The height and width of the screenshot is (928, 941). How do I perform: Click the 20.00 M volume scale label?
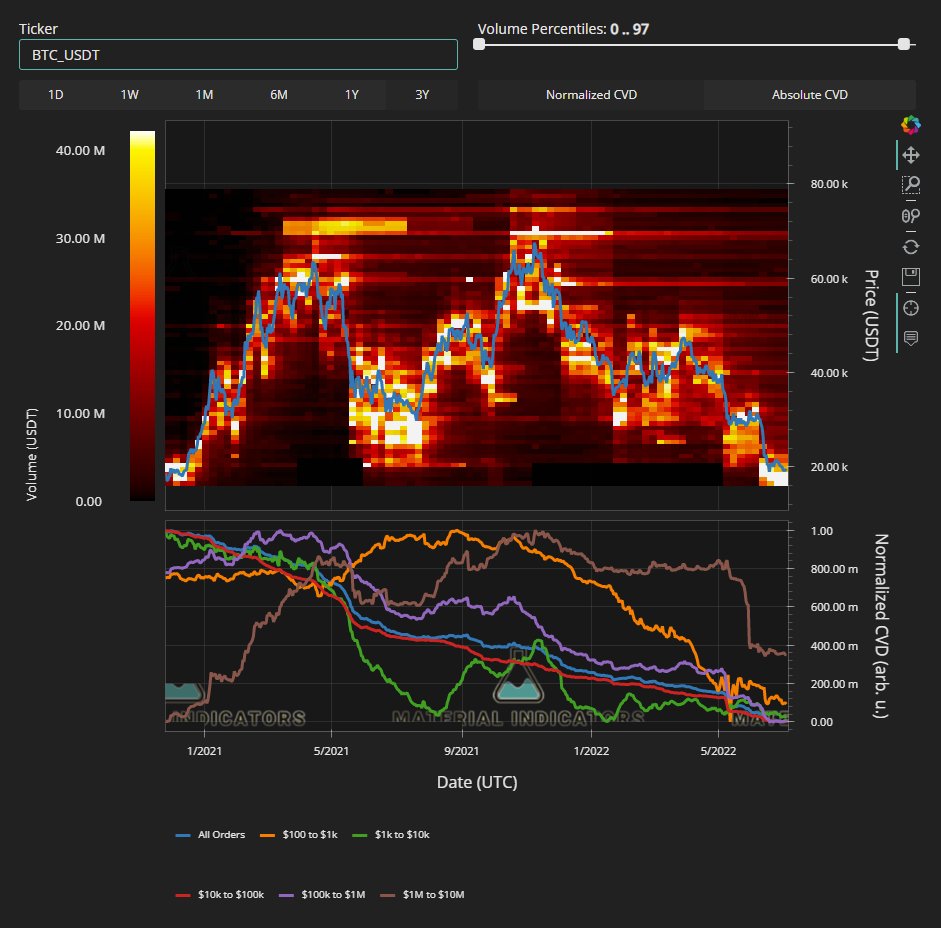pyautogui.click(x=80, y=325)
